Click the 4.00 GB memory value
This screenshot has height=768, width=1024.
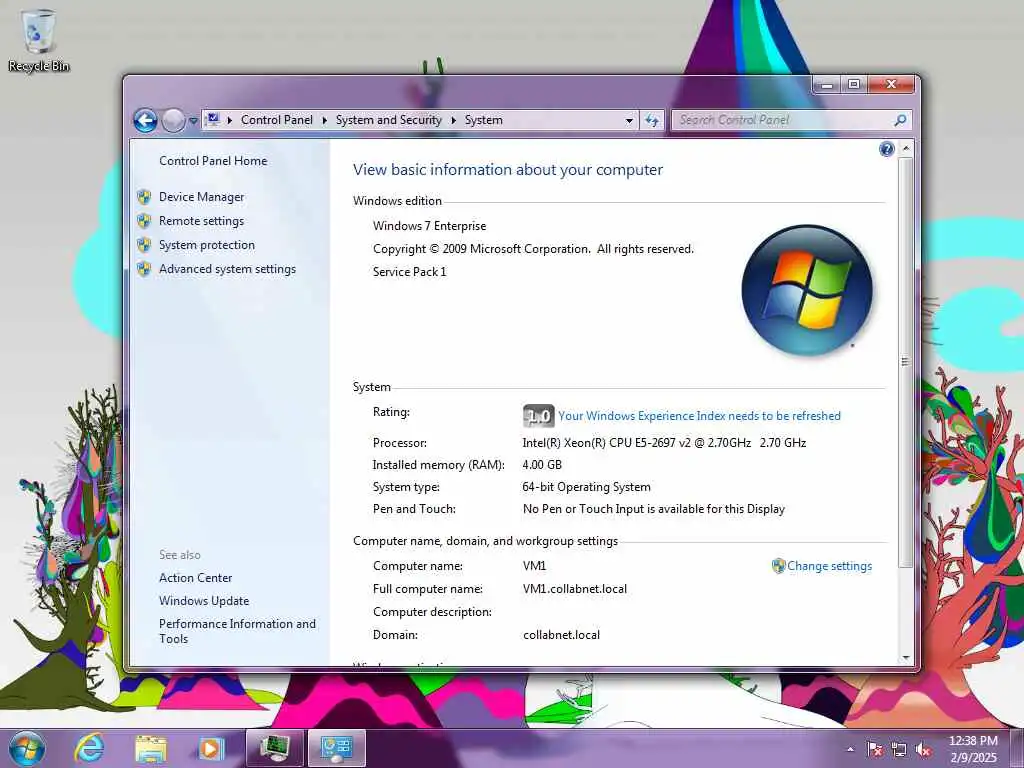[x=542, y=465]
